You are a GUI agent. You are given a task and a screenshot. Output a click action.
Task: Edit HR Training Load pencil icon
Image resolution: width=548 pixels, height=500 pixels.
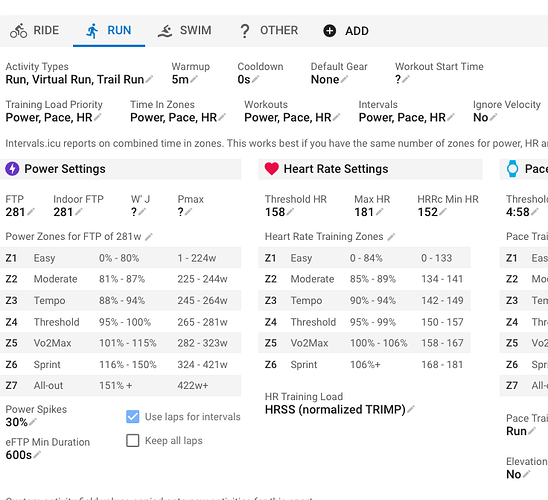pos(411,409)
